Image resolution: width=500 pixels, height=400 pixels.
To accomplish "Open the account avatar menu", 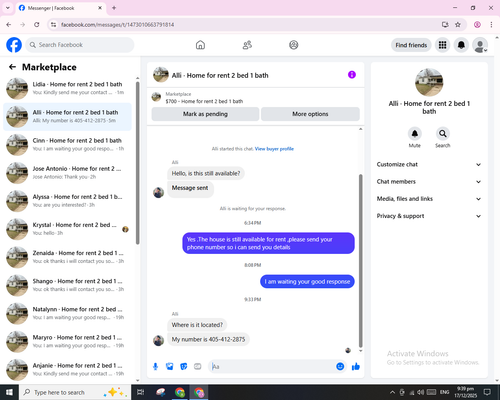I will point(480,45).
